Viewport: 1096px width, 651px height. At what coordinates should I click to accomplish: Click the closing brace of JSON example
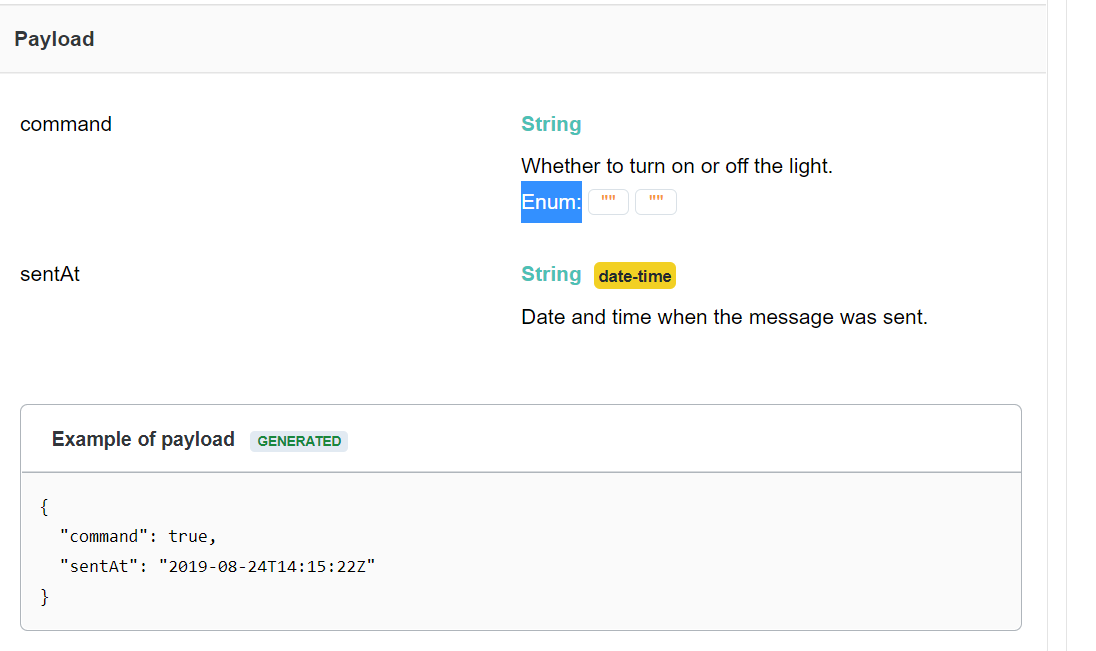point(44,597)
